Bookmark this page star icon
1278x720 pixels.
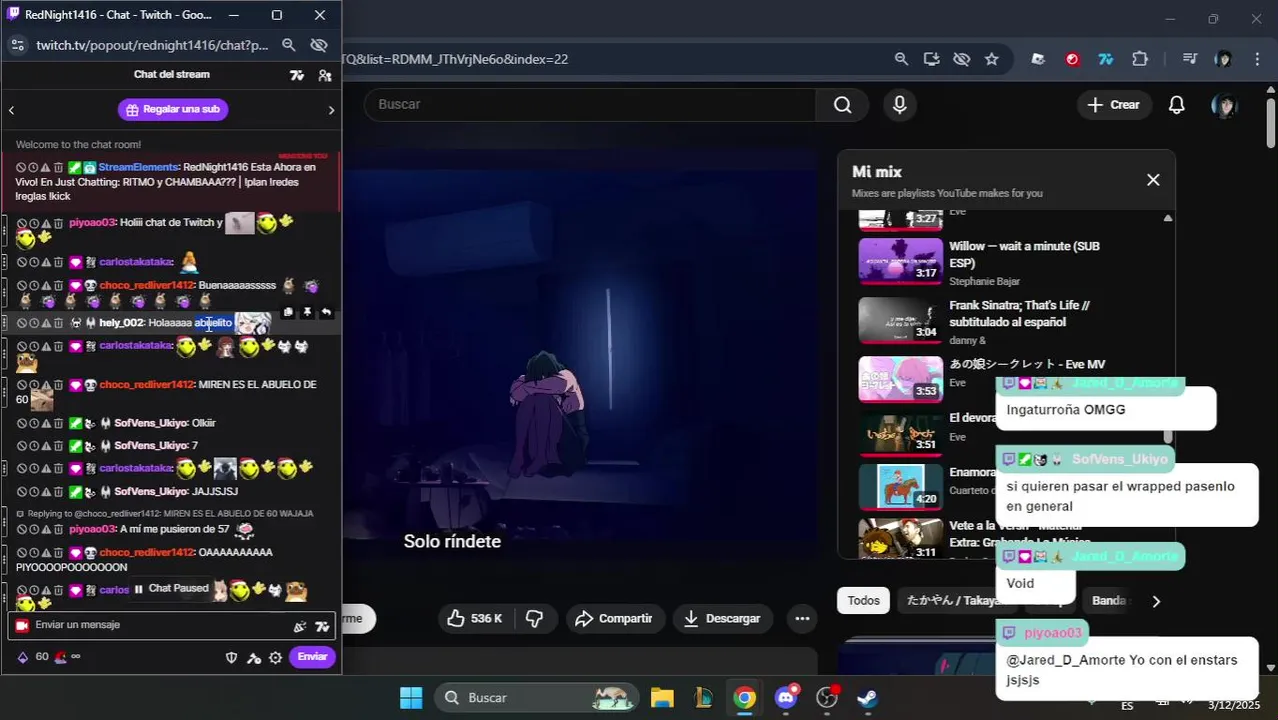pyautogui.click(x=991, y=59)
